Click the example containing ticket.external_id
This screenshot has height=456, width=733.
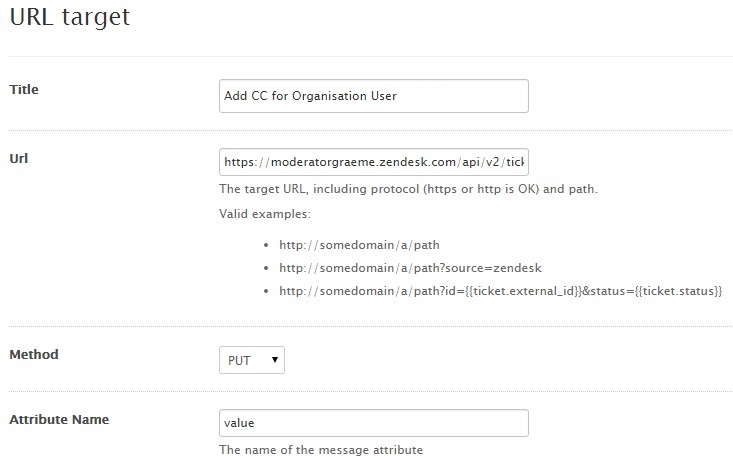click(x=500, y=290)
